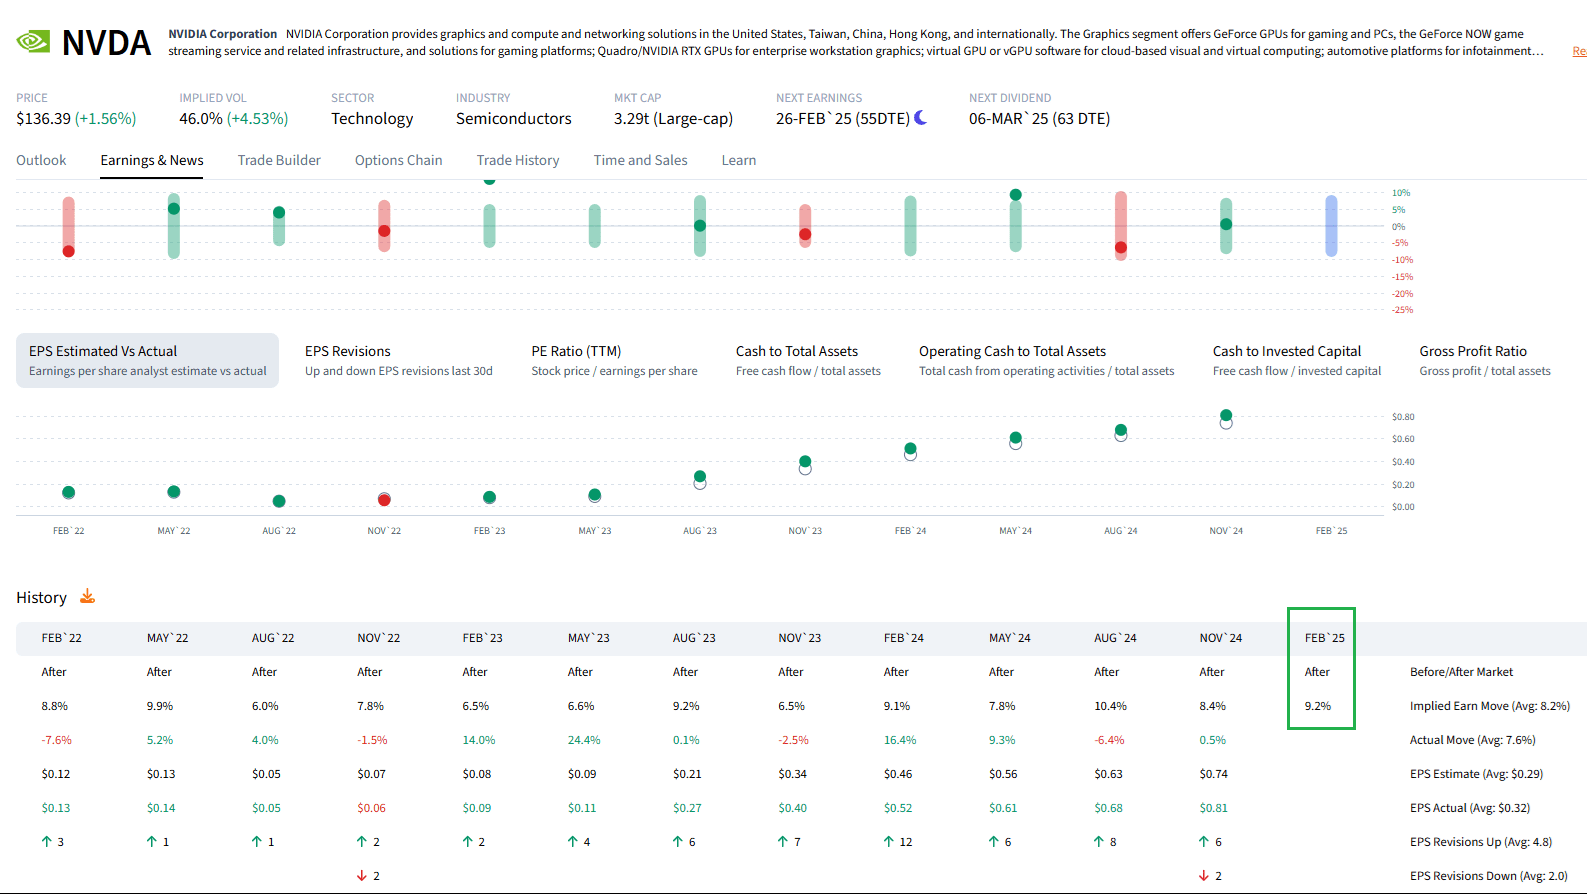1587x894 pixels.
Task: Click the green up-arrow under AUG`24 revisions
Action: click(1097, 841)
